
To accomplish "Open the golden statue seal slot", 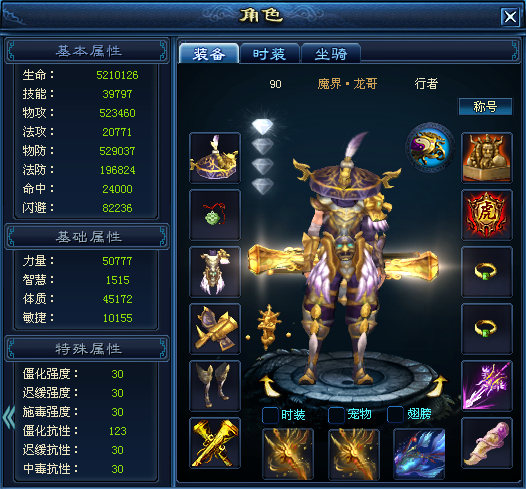I will pos(487,158).
